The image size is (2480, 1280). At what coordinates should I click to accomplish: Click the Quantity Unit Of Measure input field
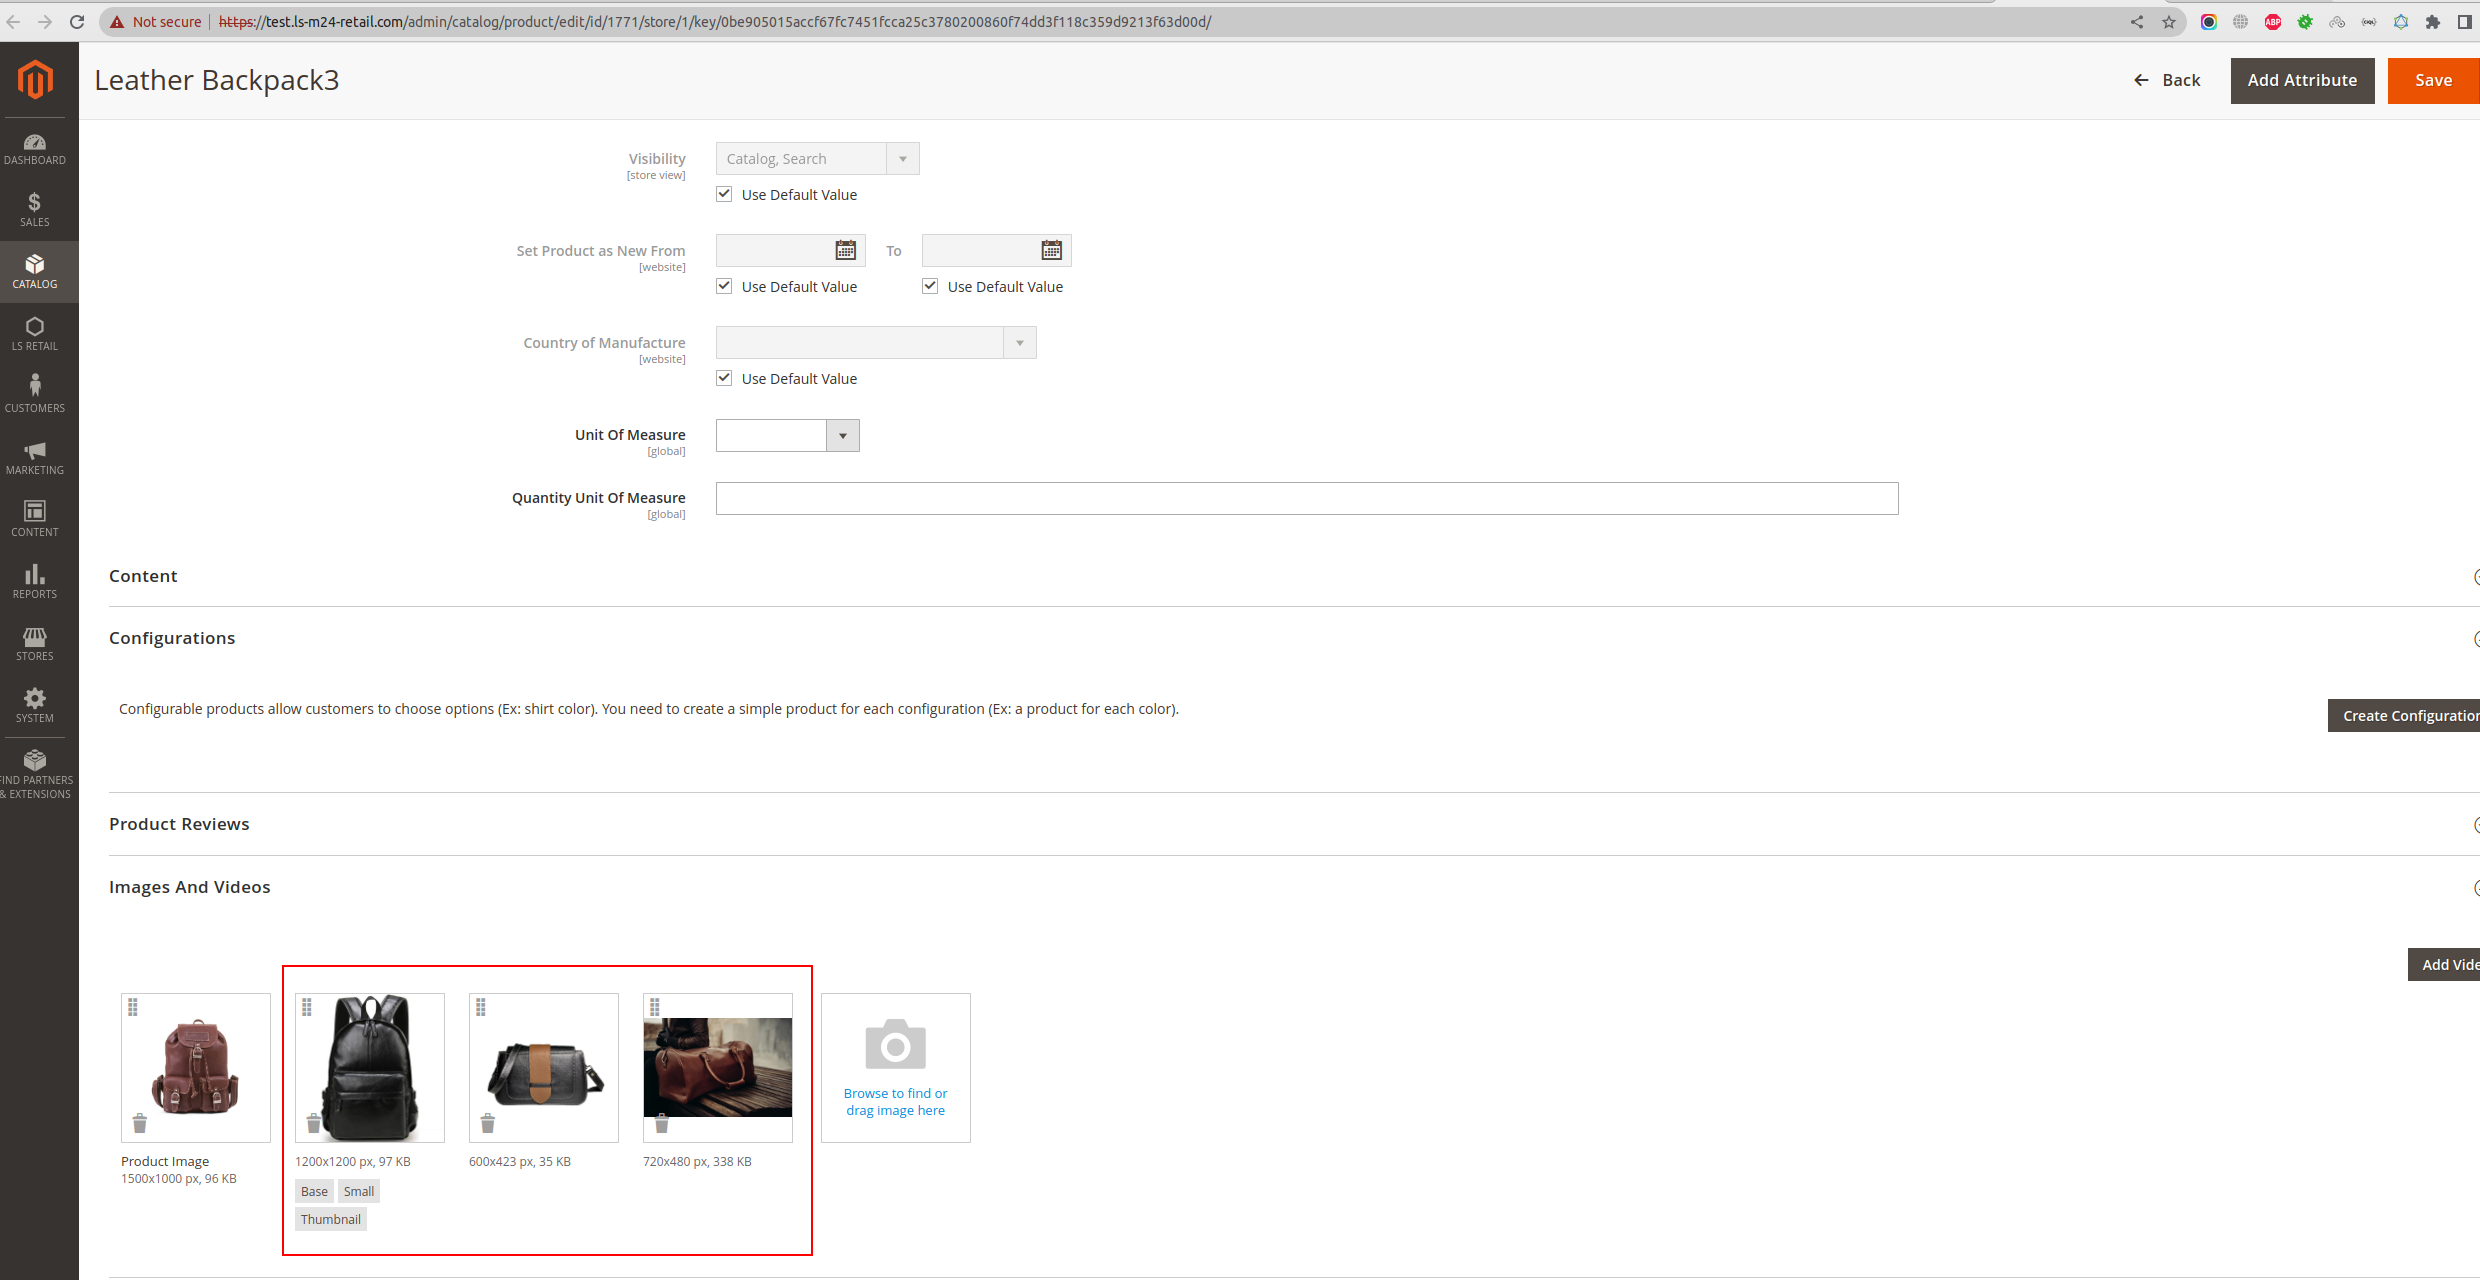click(x=1306, y=498)
